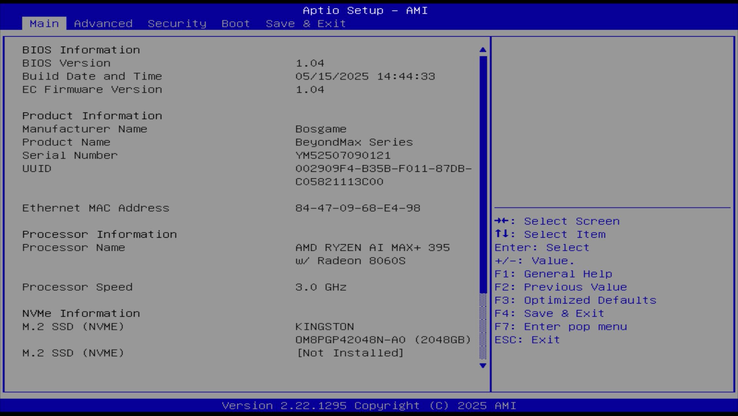738x416 pixels.
Task: Click the BeyondMax Series value
Action: (x=354, y=142)
